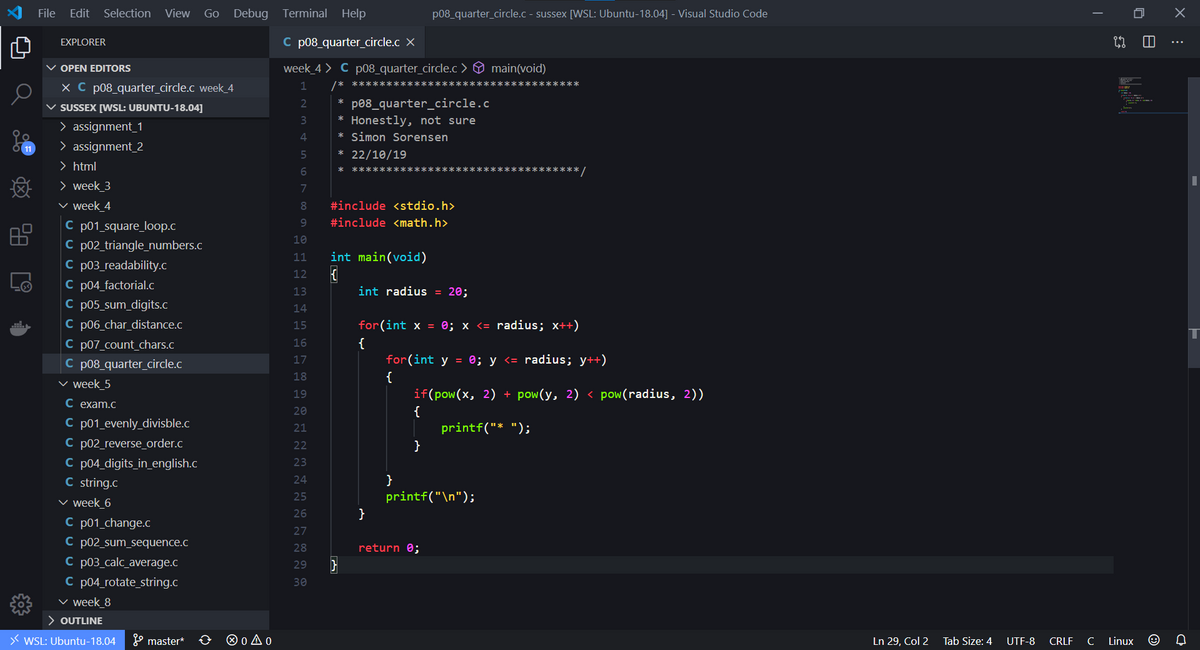Screen dimensions: 1200x650
Task: Open the Docker extension panel
Action: click(x=20, y=327)
